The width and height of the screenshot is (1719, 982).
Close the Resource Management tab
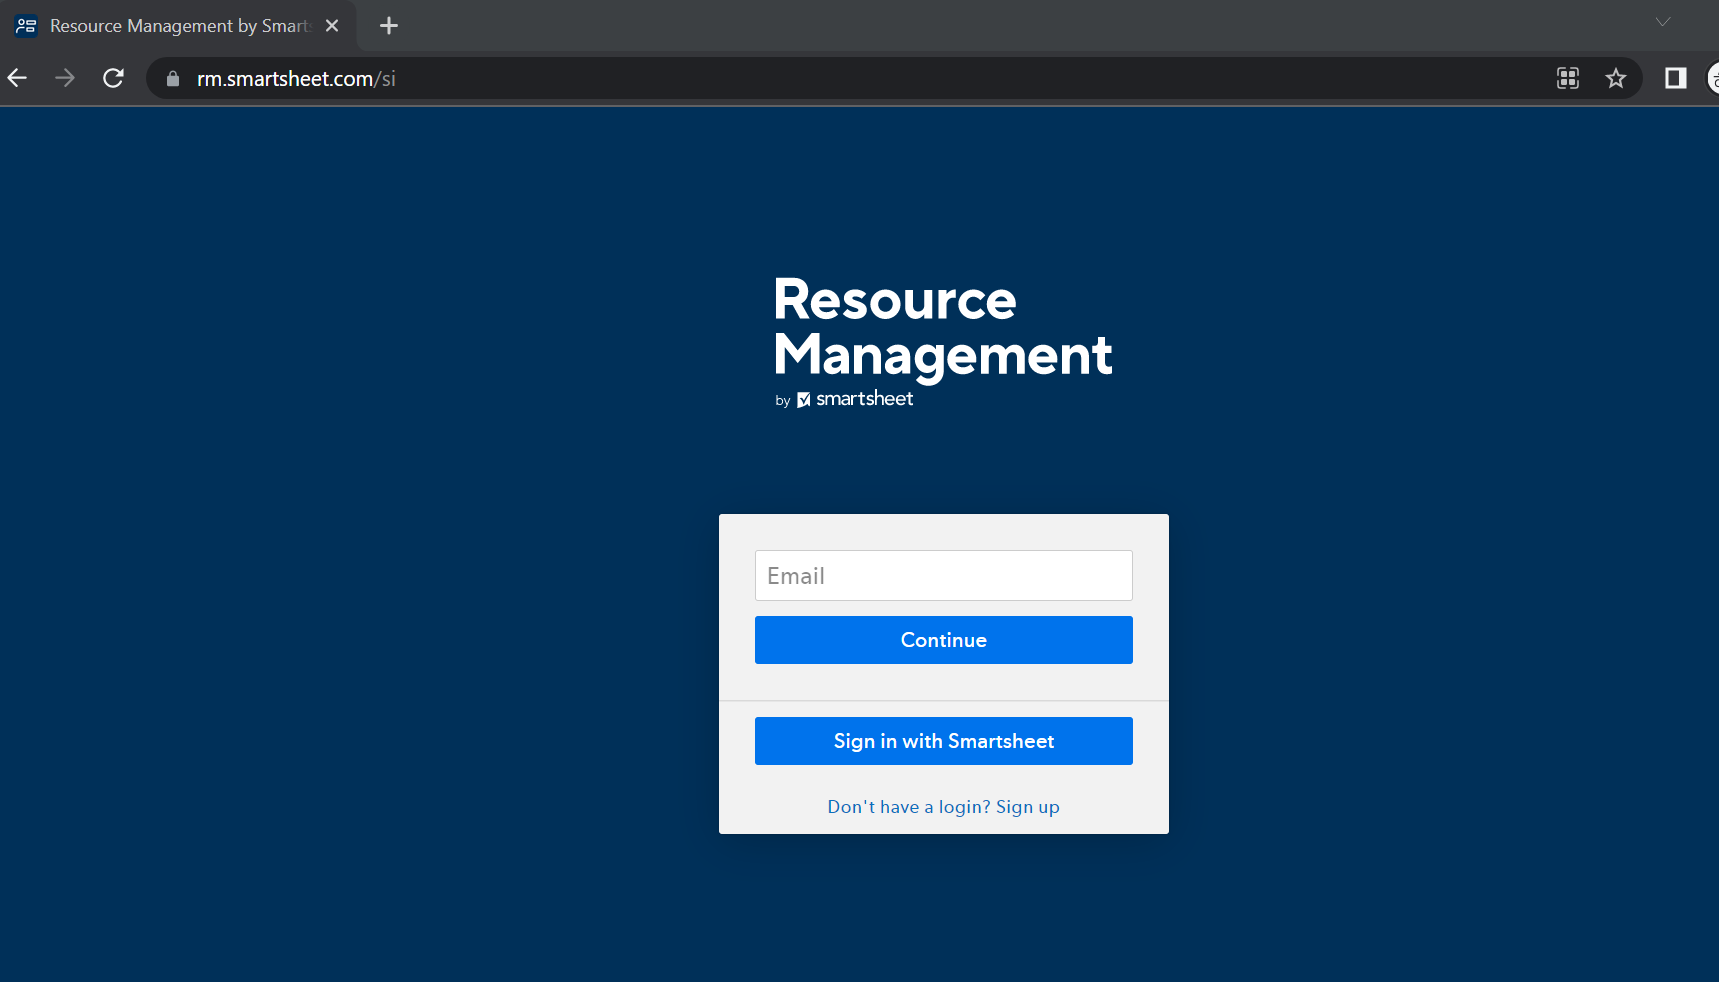(x=332, y=26)
